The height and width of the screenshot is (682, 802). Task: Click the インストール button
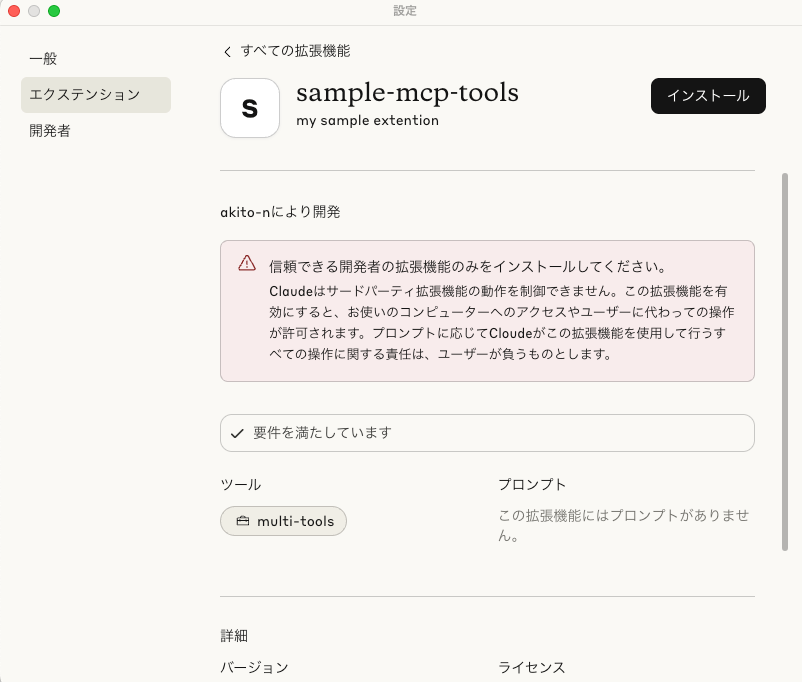tap(708, 96)
